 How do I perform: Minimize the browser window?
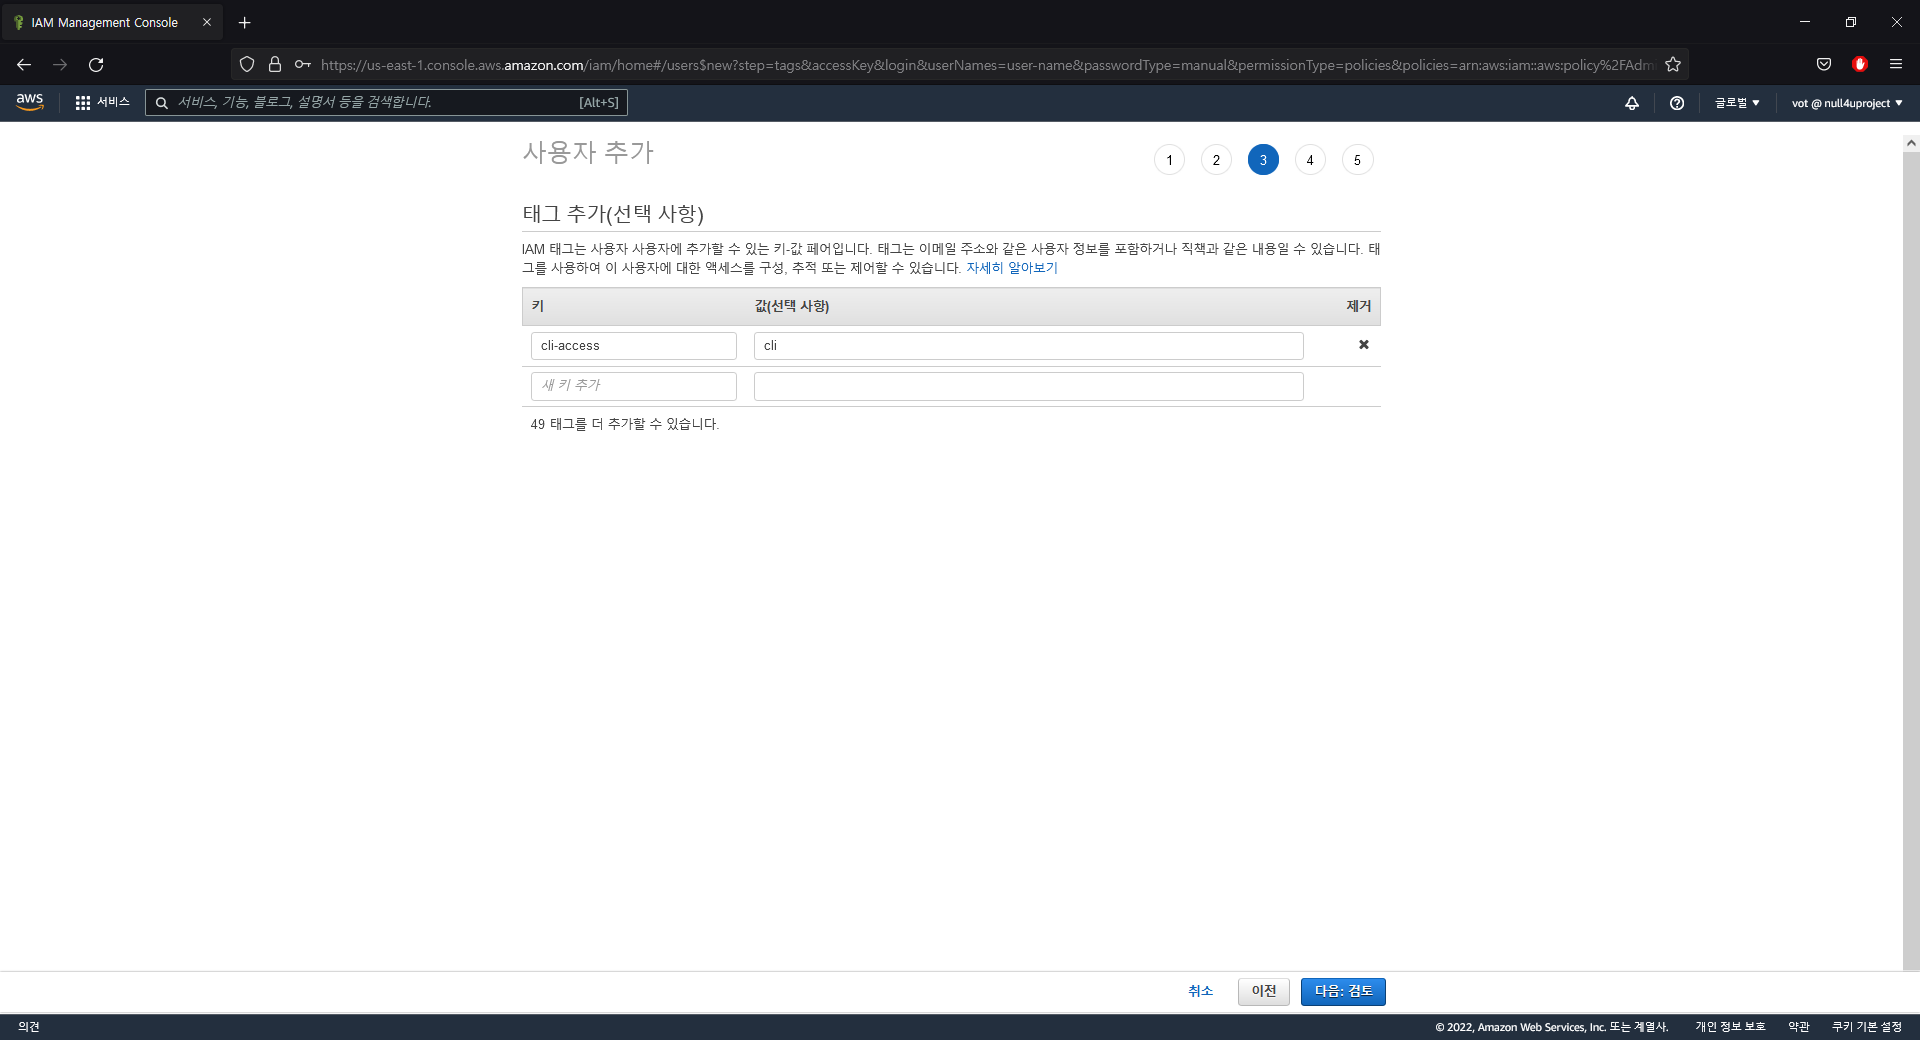click(x=1805, y=22)
